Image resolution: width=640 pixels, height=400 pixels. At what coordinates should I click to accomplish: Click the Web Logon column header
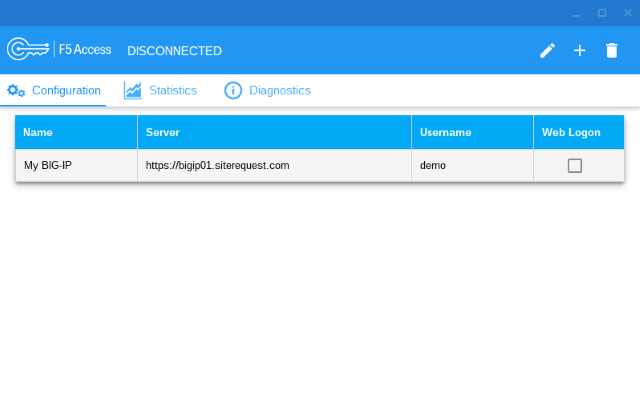579,132
